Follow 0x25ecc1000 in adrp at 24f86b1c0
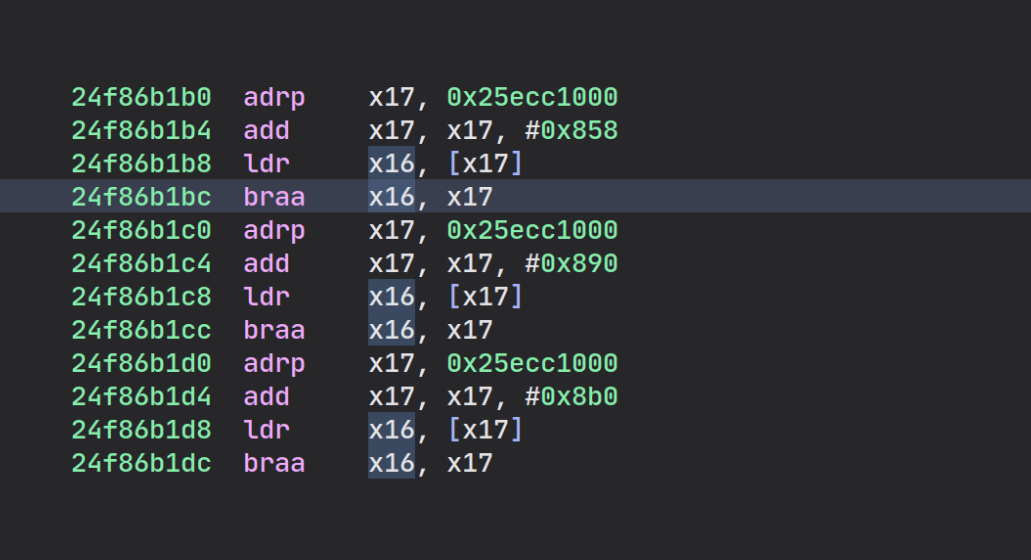Viewport: 1031px width, 560px height. point(533,230)
